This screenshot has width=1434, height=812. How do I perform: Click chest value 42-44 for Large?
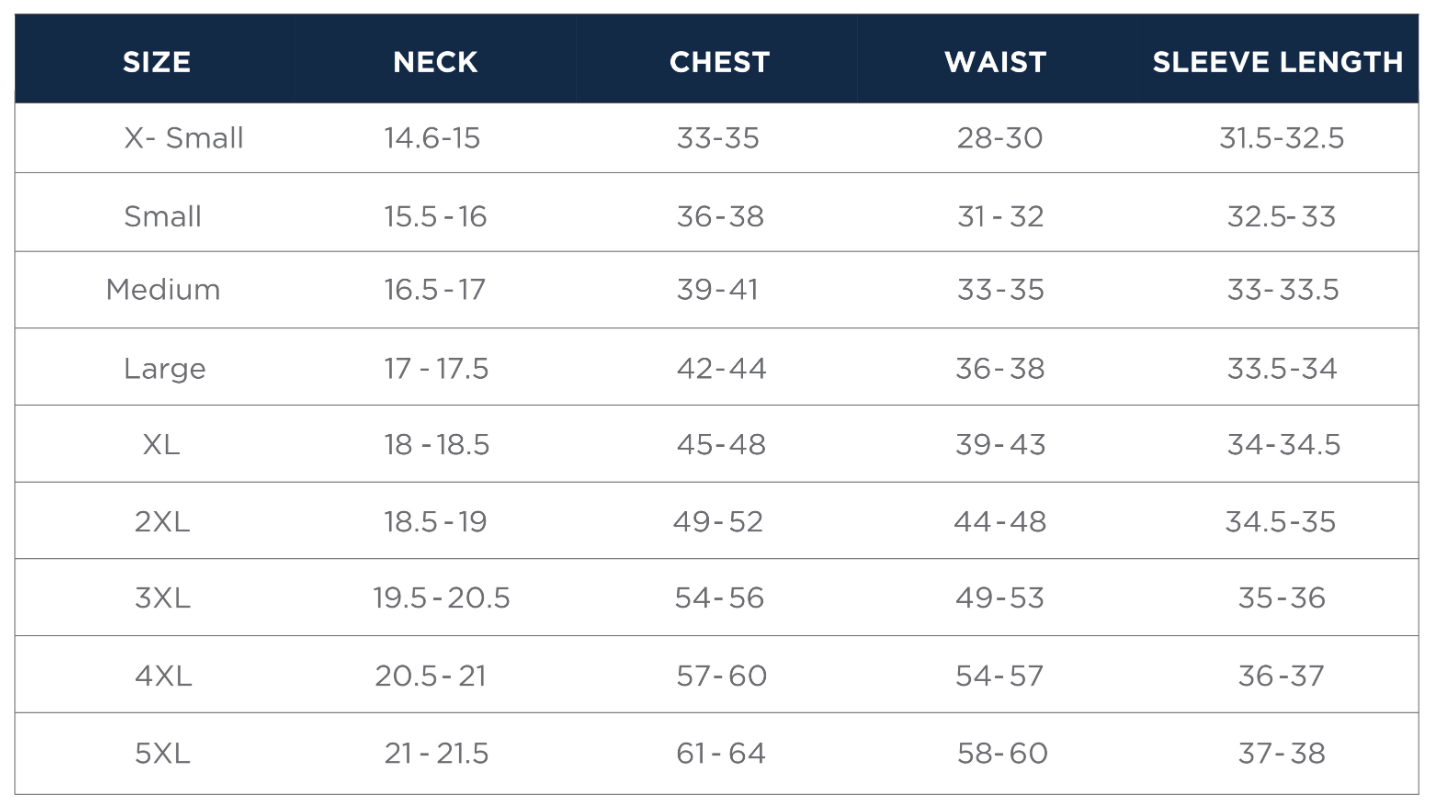[721, 369]
